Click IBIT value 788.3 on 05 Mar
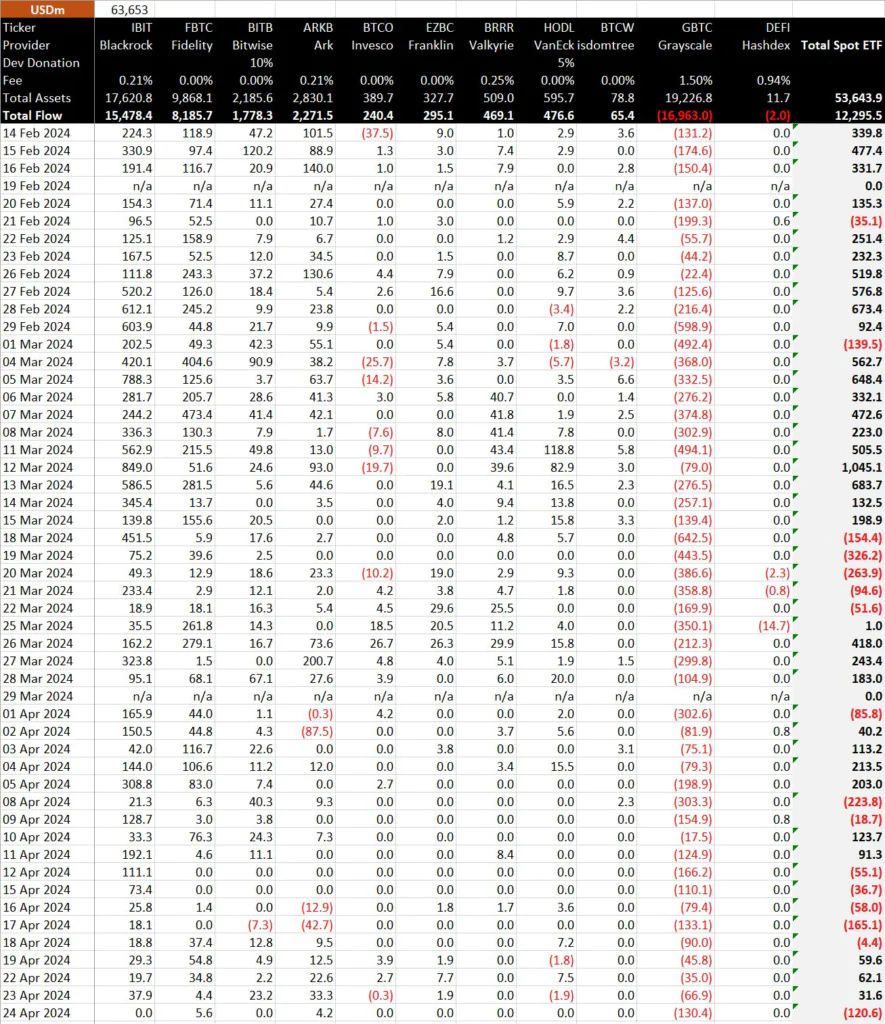 tap(137, 379)
